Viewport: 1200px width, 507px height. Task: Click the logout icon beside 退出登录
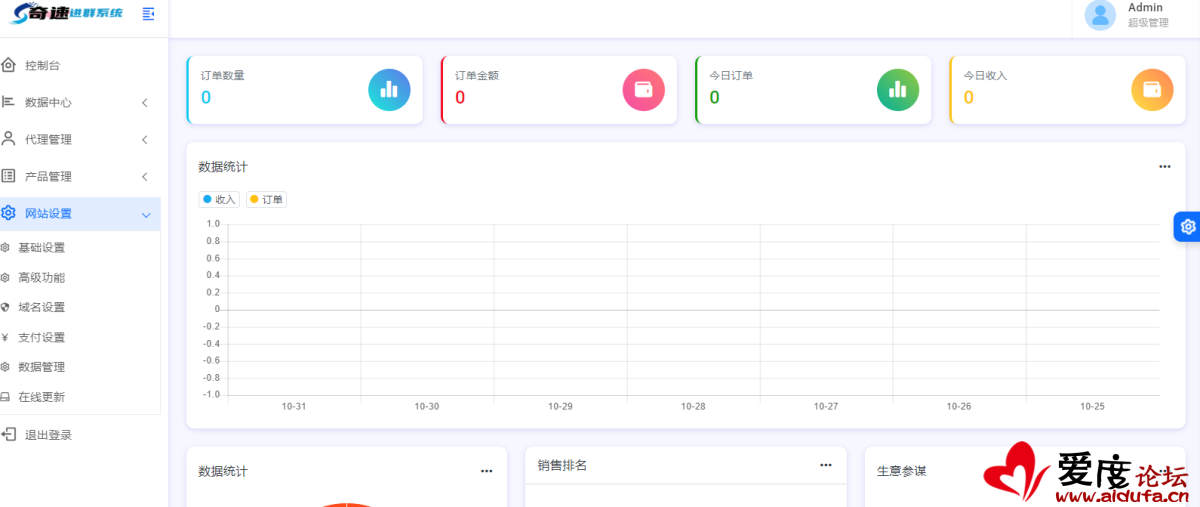[x=8, y=435]
